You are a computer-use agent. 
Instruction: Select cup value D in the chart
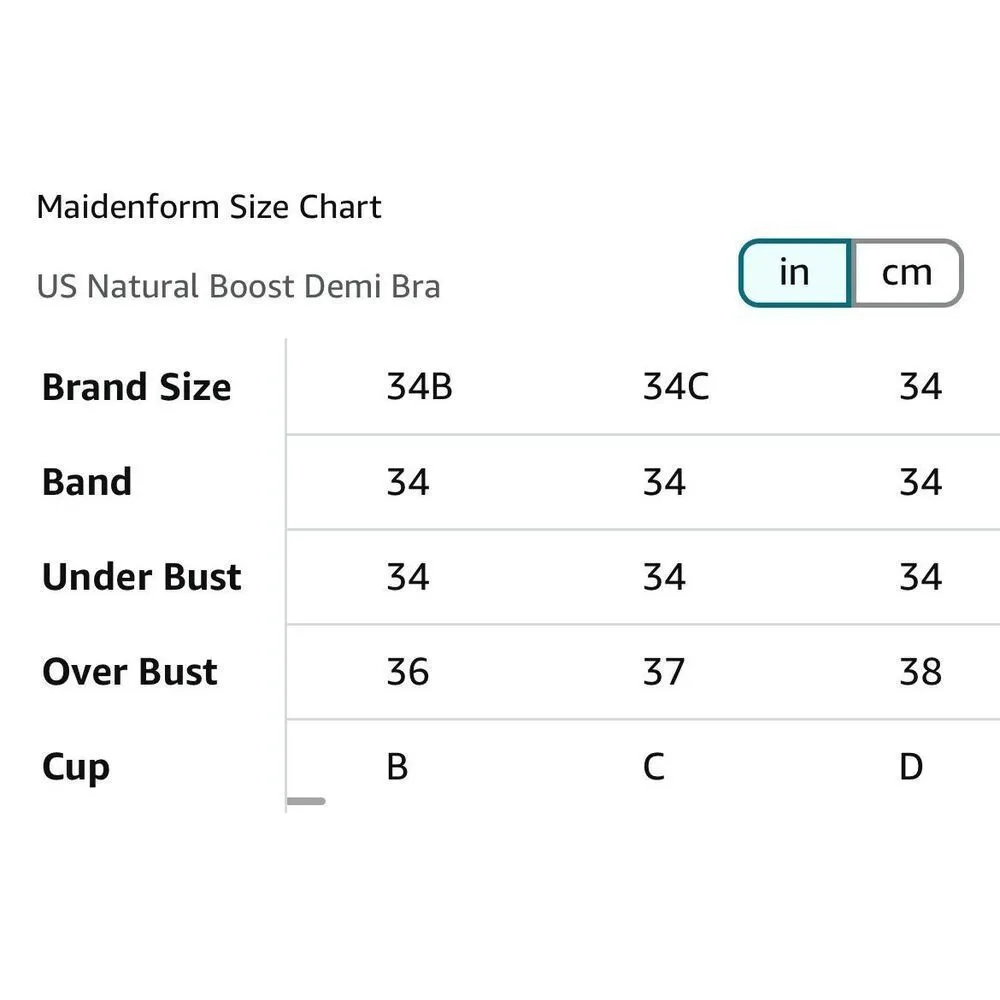click(910, 767)
